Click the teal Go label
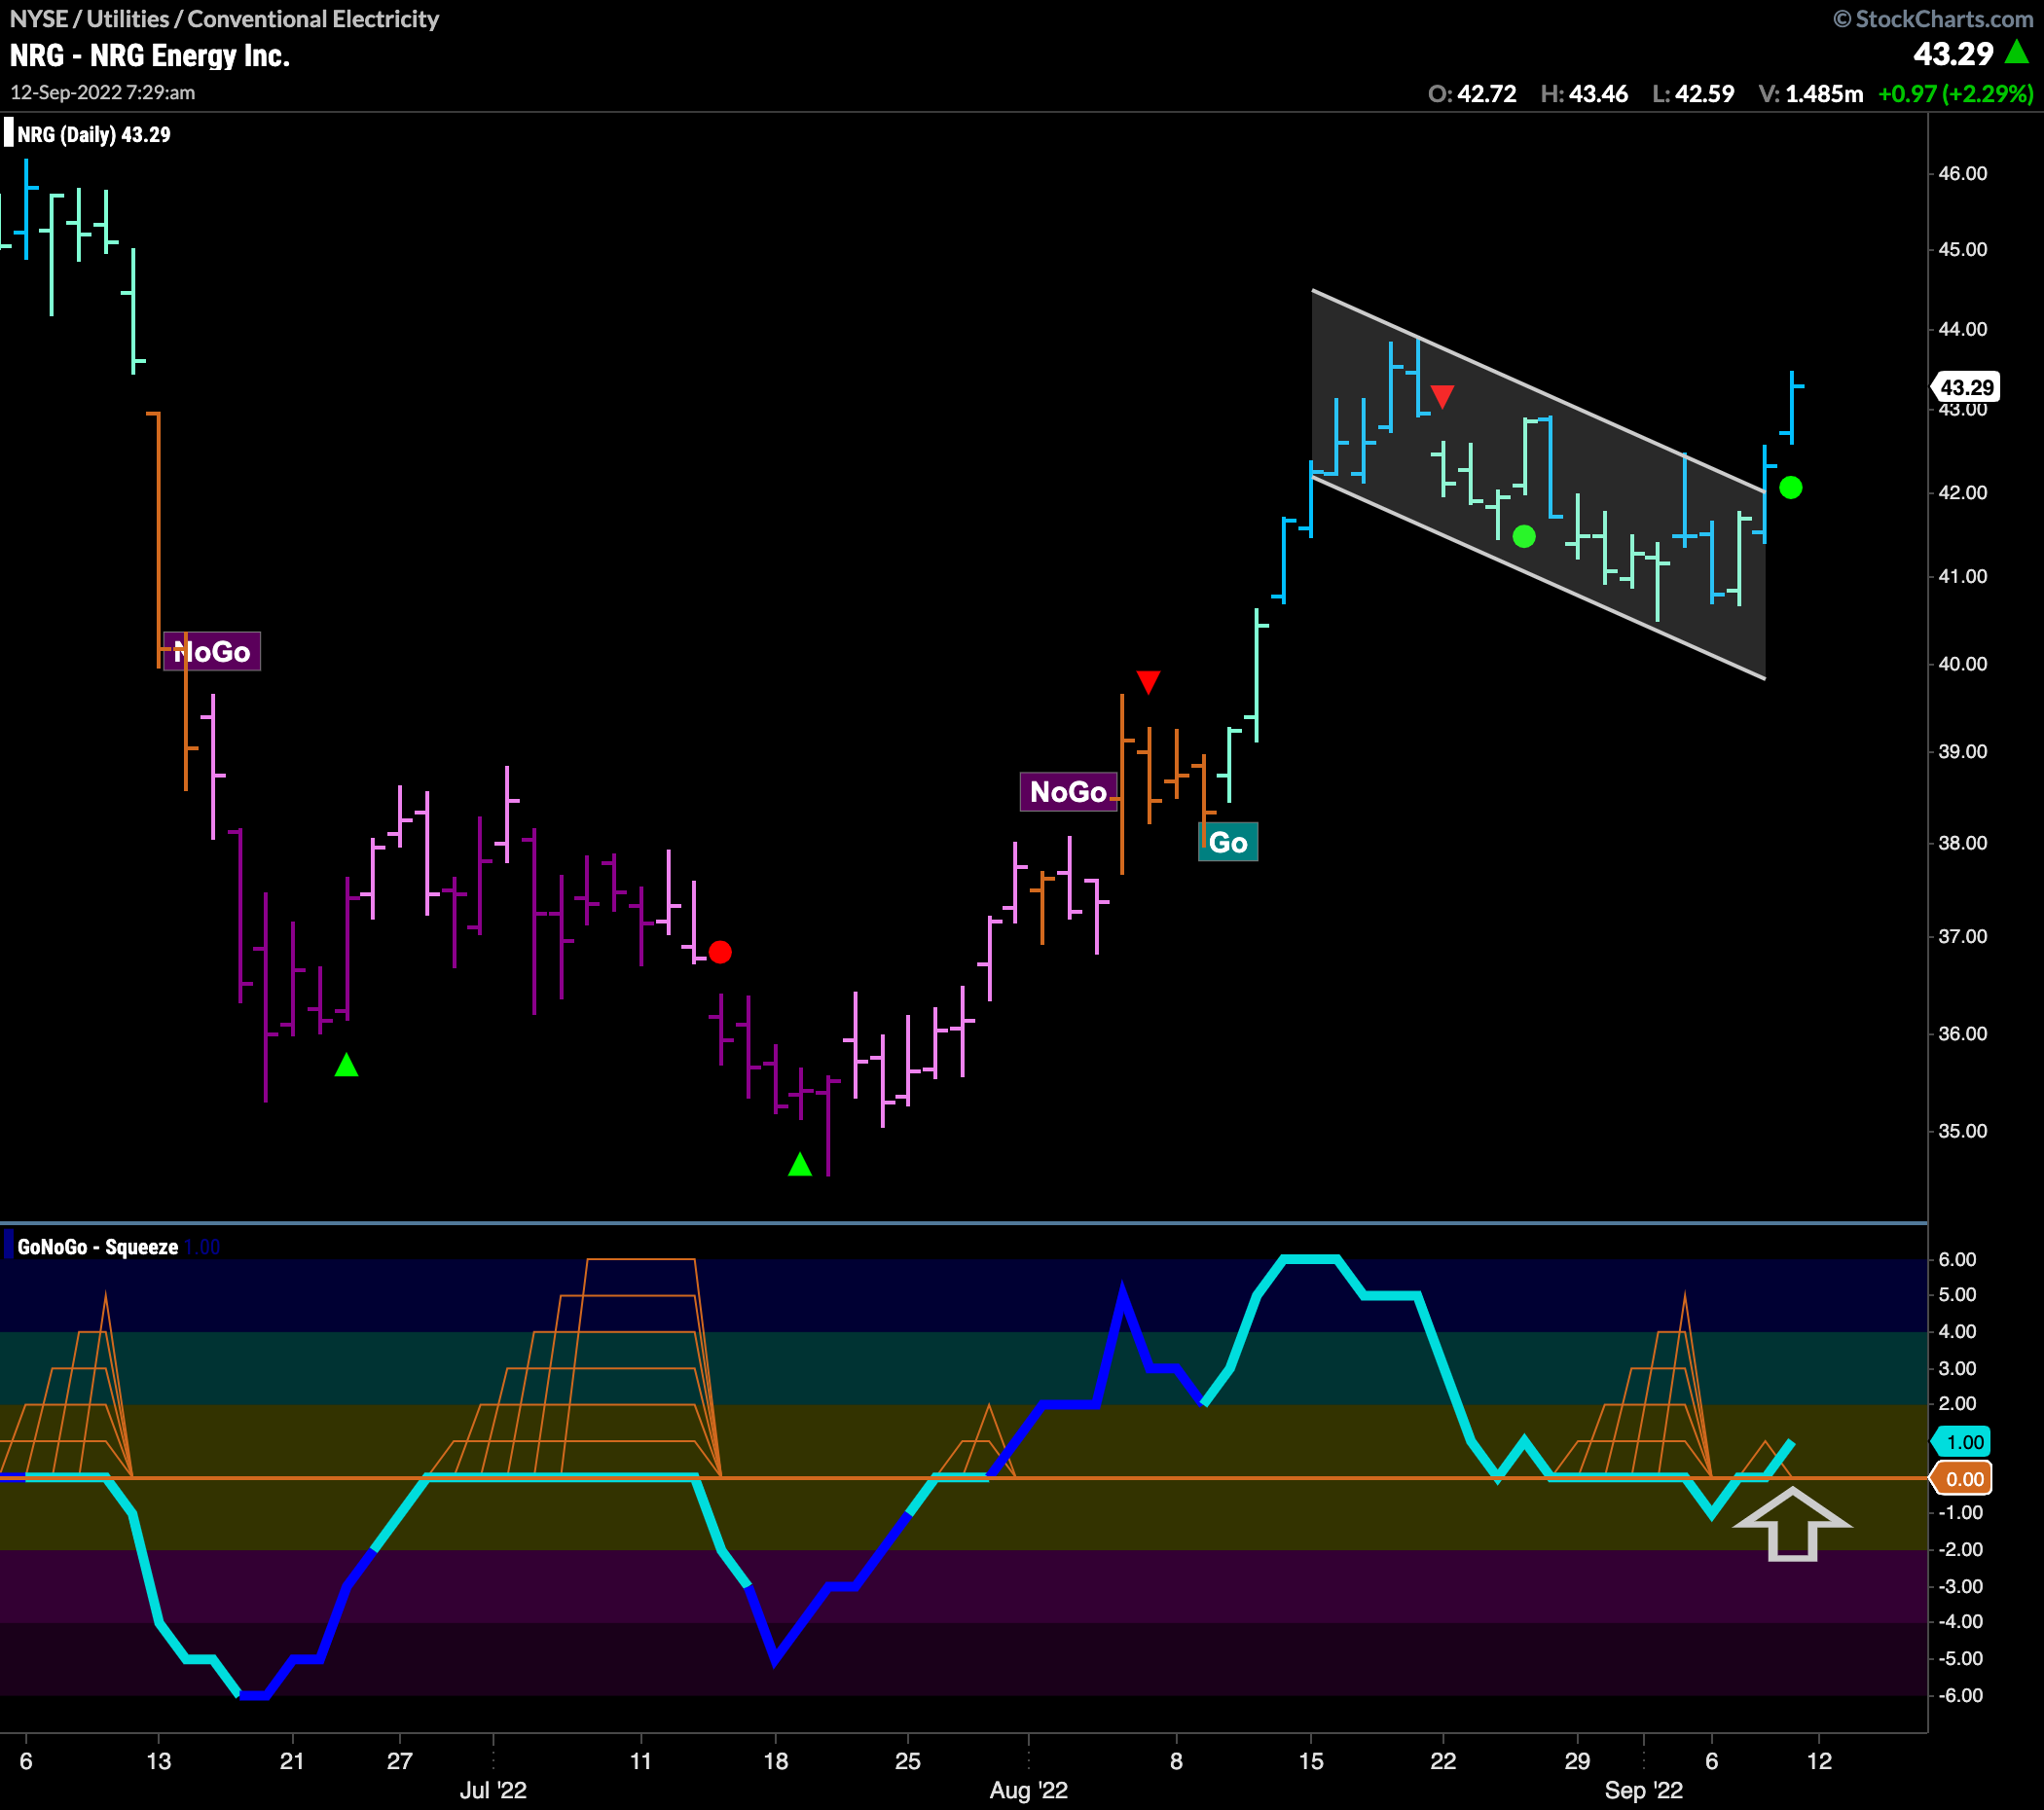Image resolution: width=2044 pixels, height=1810 pixels. [x=1228, y=842]
